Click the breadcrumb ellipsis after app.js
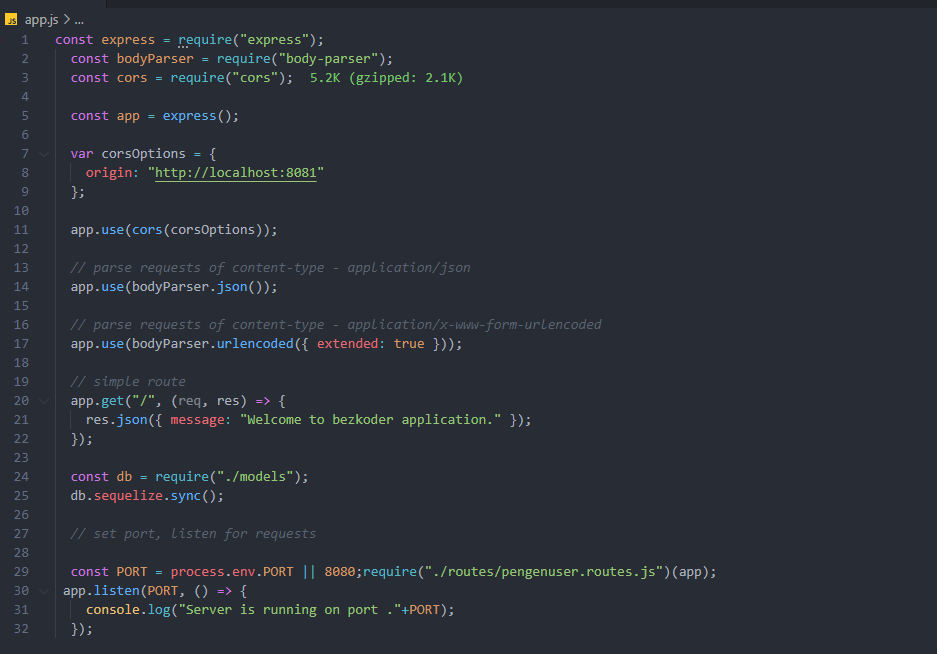Viewport: 937px width, 654px height. click(x=79, y=20)
